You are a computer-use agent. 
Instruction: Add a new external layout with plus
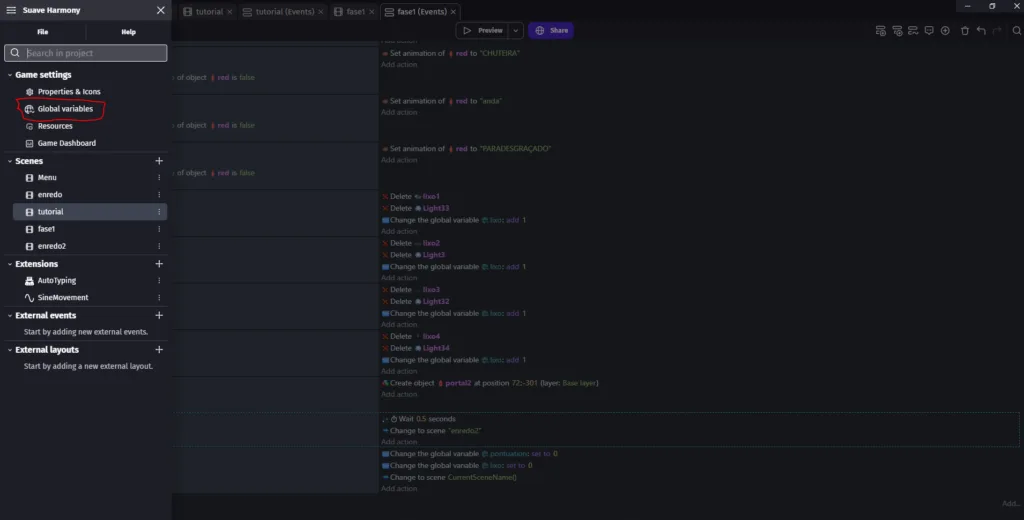pyautogui.click(x=159, y=350)
